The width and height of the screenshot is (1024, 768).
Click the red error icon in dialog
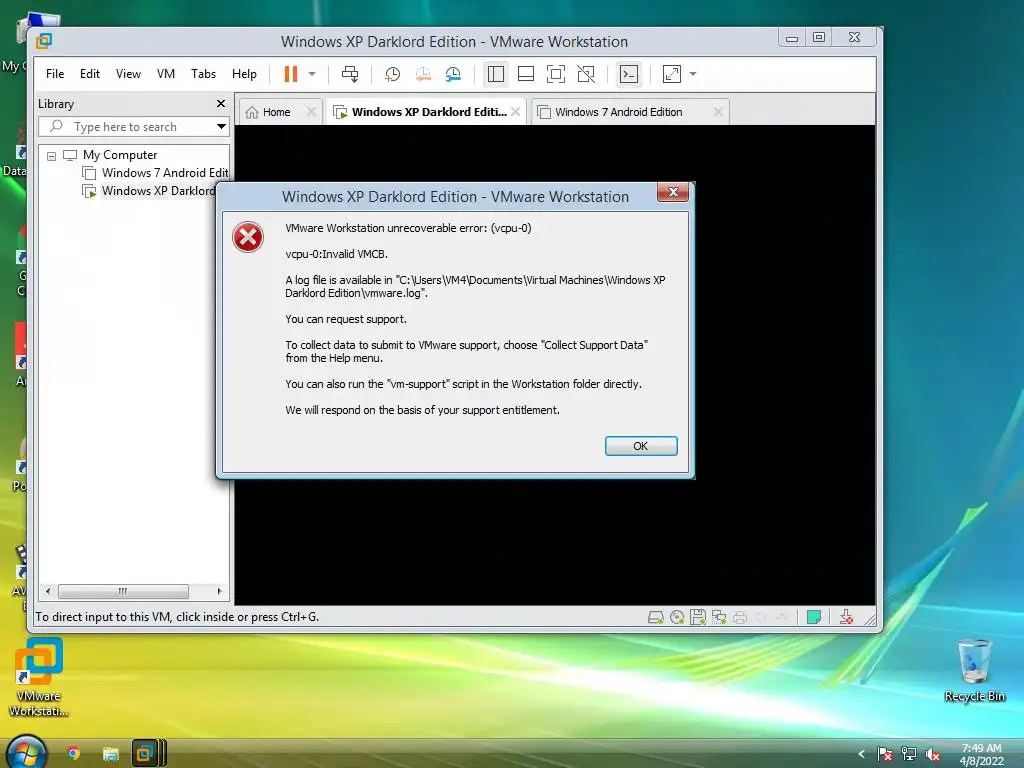(x=248, y=237)
